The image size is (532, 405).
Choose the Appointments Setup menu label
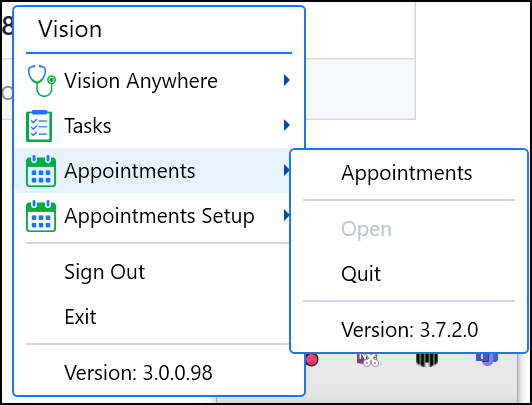click(x=159, y=216)
